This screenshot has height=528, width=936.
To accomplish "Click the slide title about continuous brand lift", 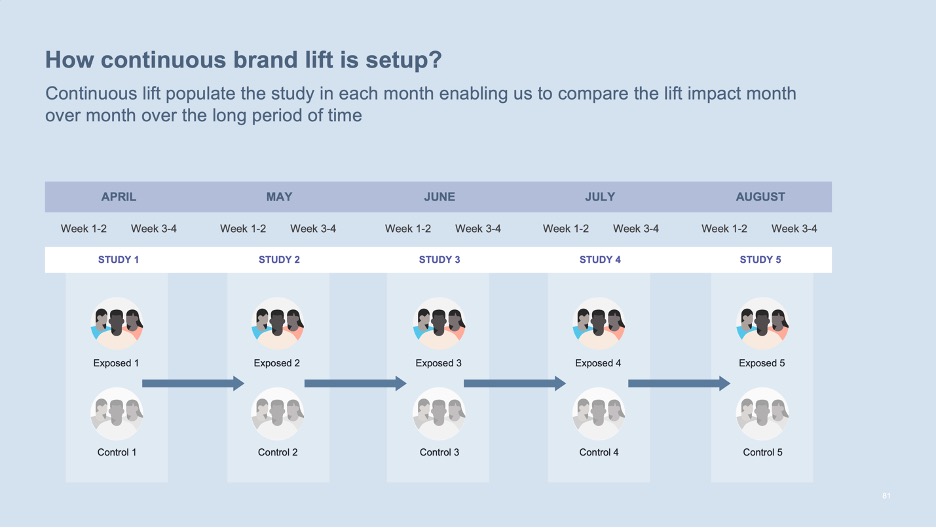I will pyautogui.click(x=244, y=60).
